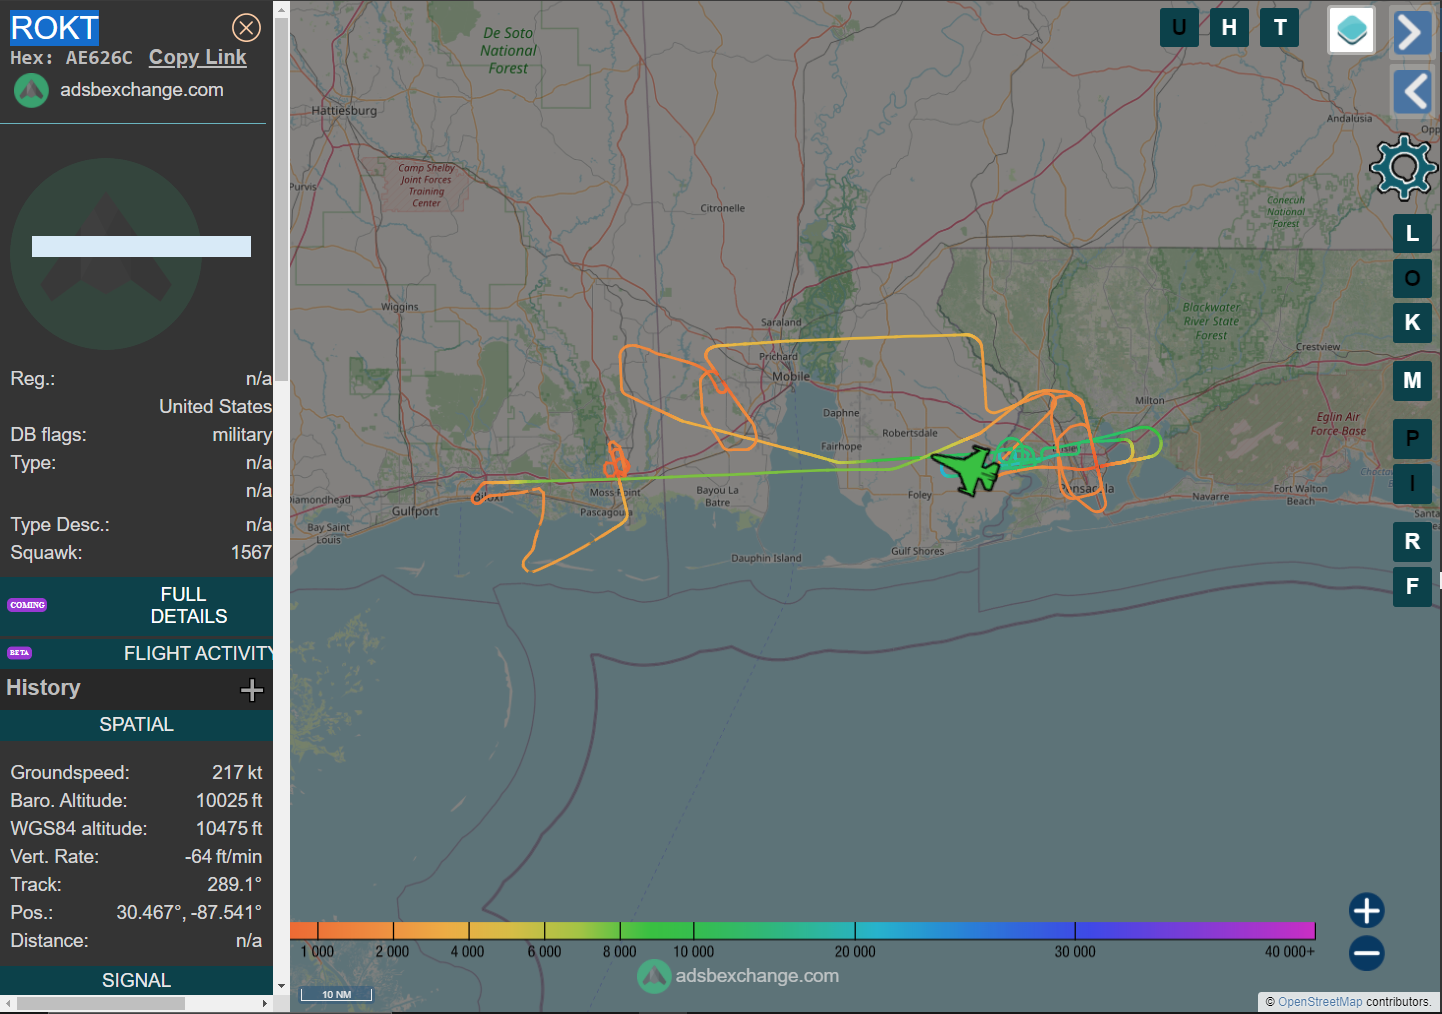Viewport: 1442px width, 1014px height.
Task: Toggle the K map option
Action: [x=1412, y=322]
